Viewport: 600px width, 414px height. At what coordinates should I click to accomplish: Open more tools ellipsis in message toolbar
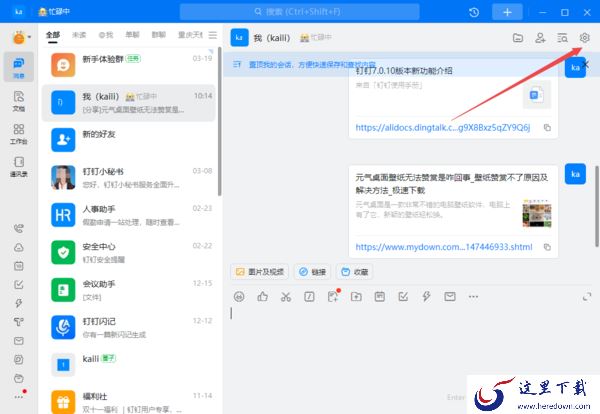473,297
